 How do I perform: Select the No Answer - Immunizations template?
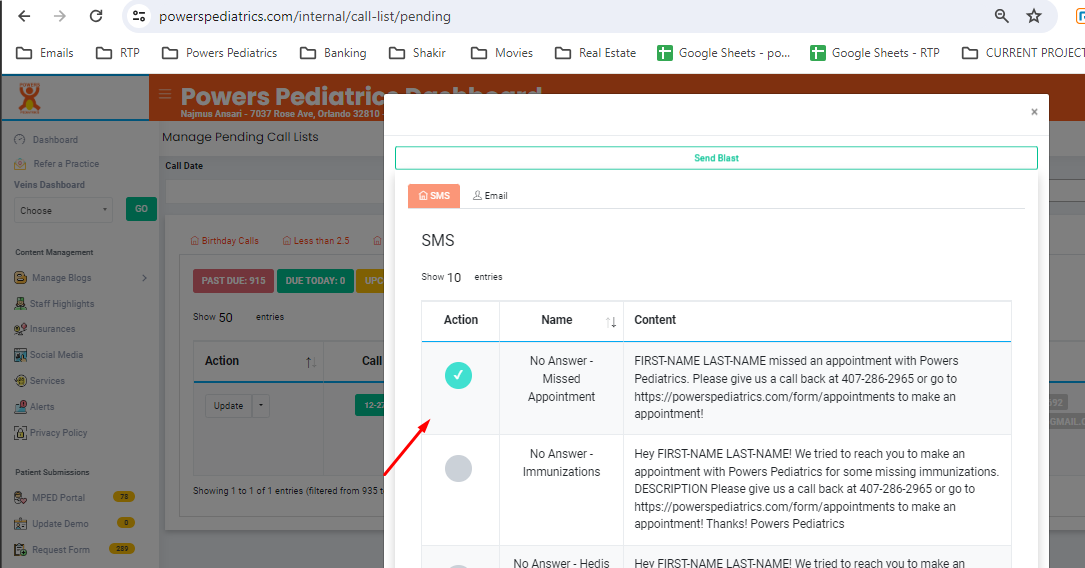pyautogui.click(x=458, y=468)
